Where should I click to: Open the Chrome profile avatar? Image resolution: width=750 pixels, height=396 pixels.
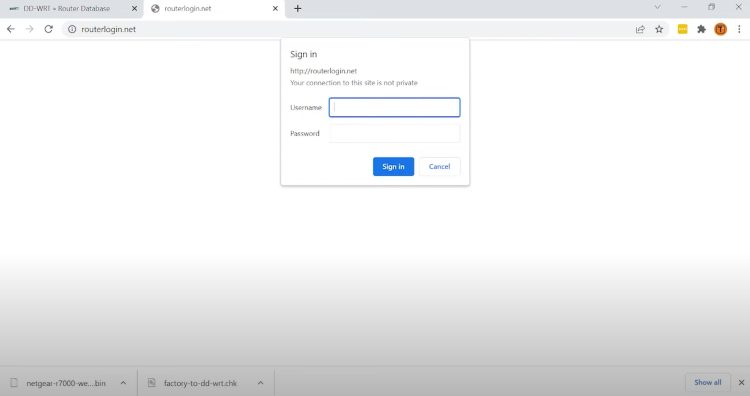pos(720,29)
